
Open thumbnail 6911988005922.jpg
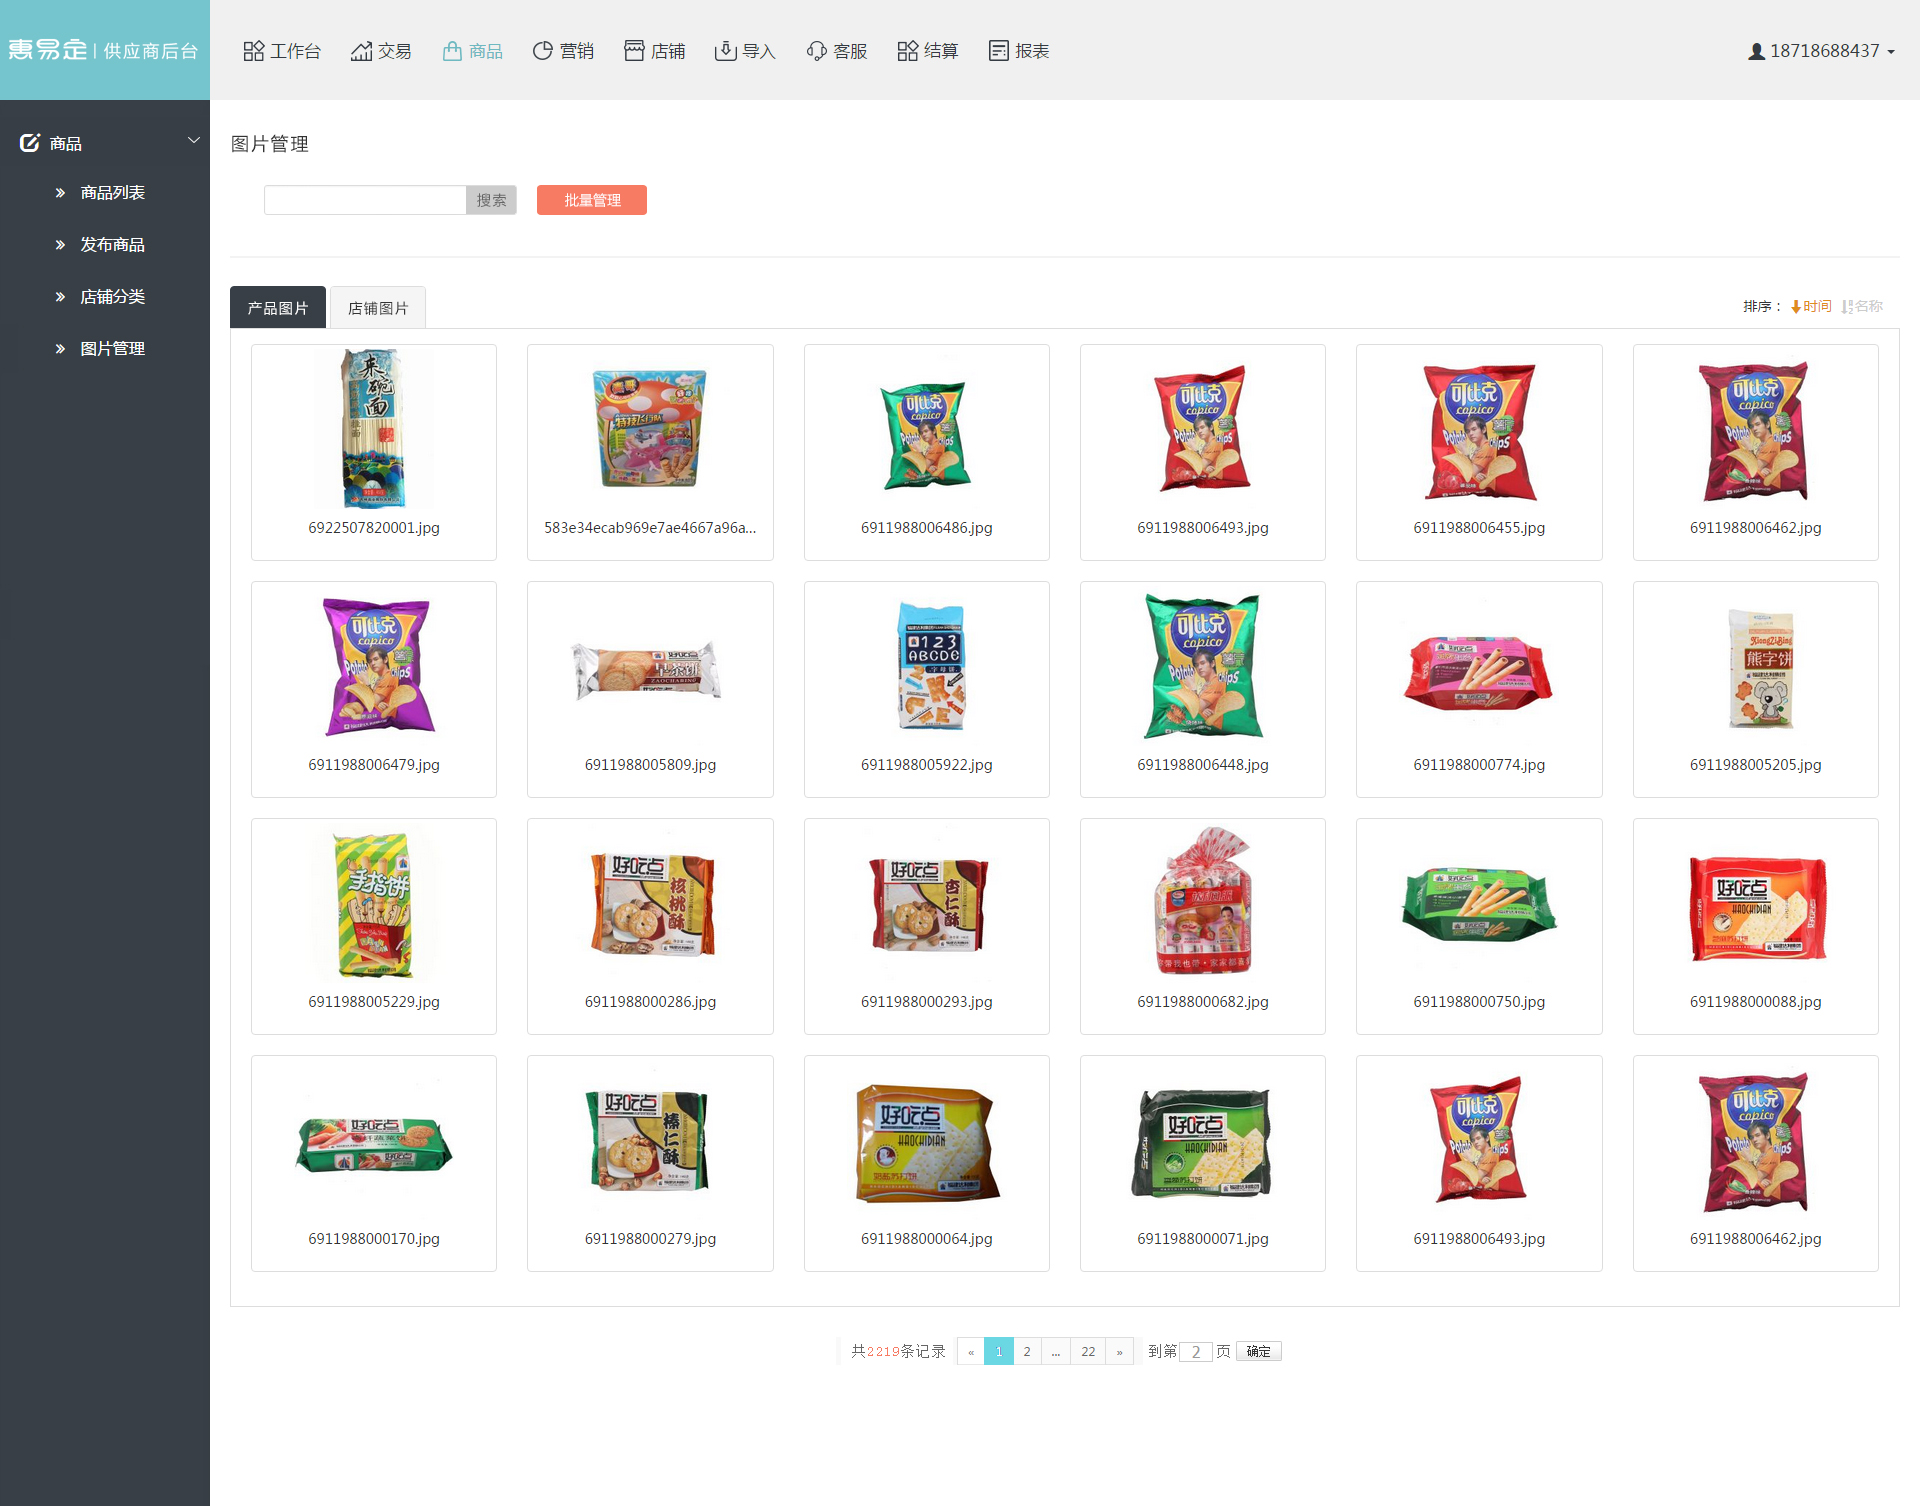pos(927,690)
